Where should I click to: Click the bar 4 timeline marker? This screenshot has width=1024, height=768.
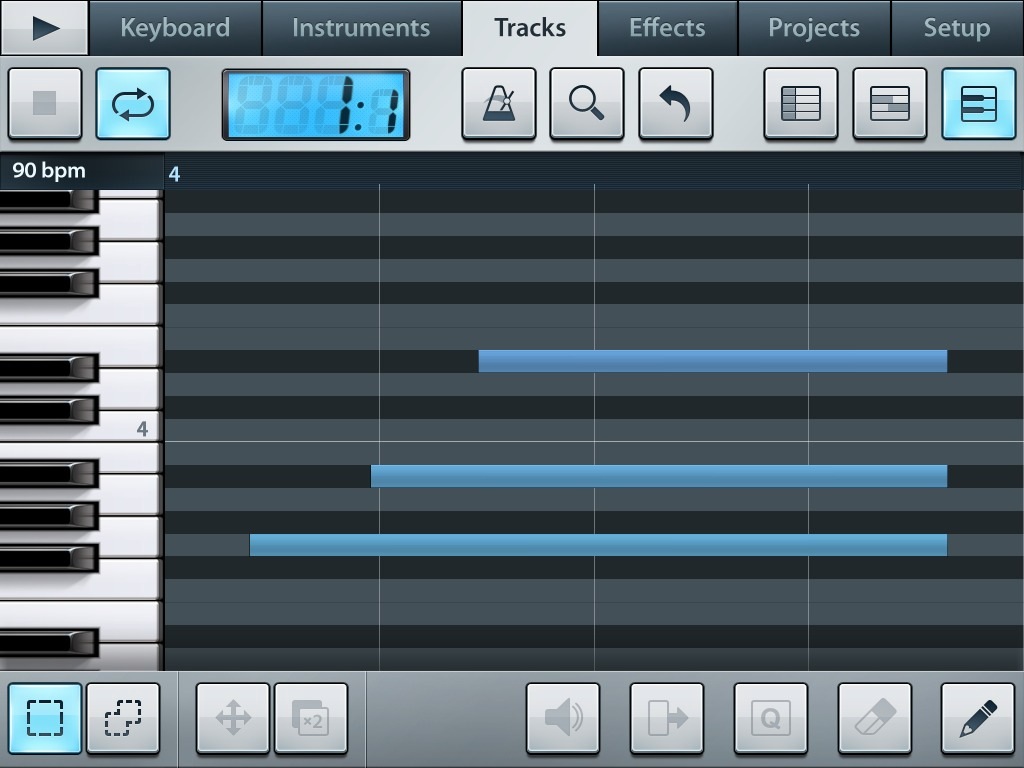[x=174, y=174]
